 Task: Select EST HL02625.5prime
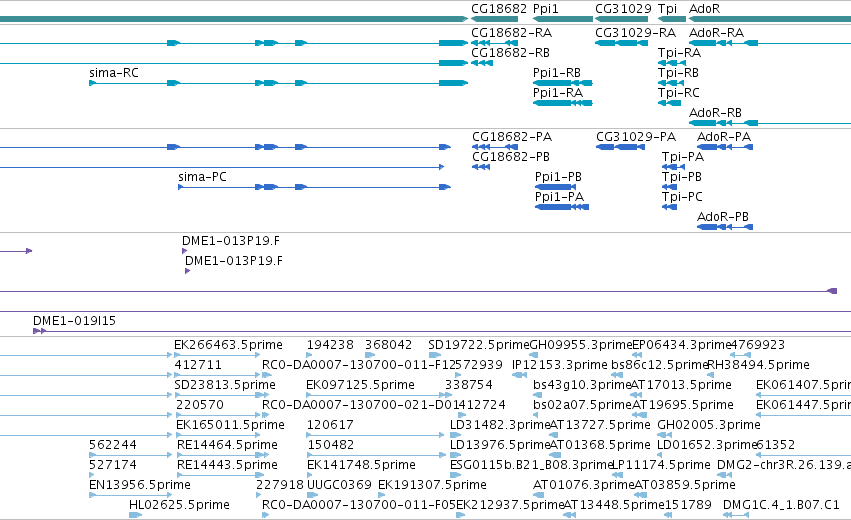[x=179, y=505]
